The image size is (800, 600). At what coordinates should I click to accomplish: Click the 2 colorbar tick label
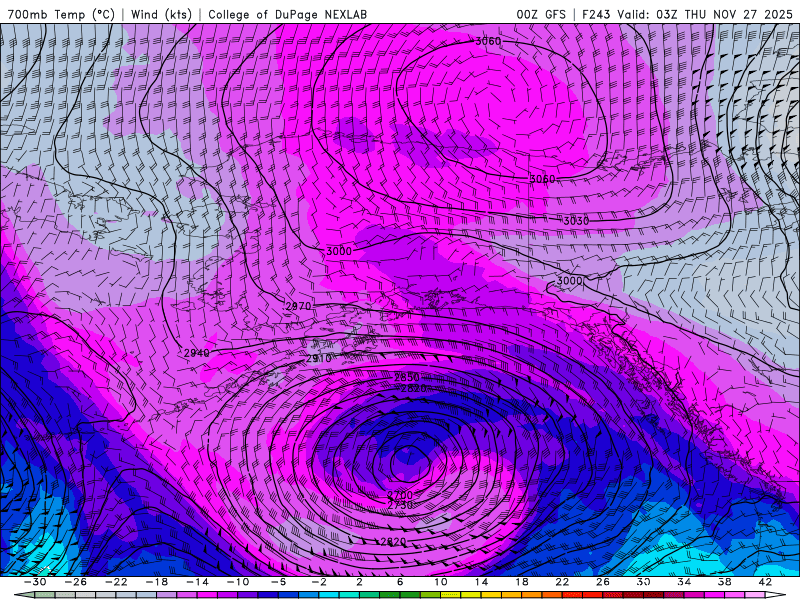pyautogui.click(x=359, y=582)
